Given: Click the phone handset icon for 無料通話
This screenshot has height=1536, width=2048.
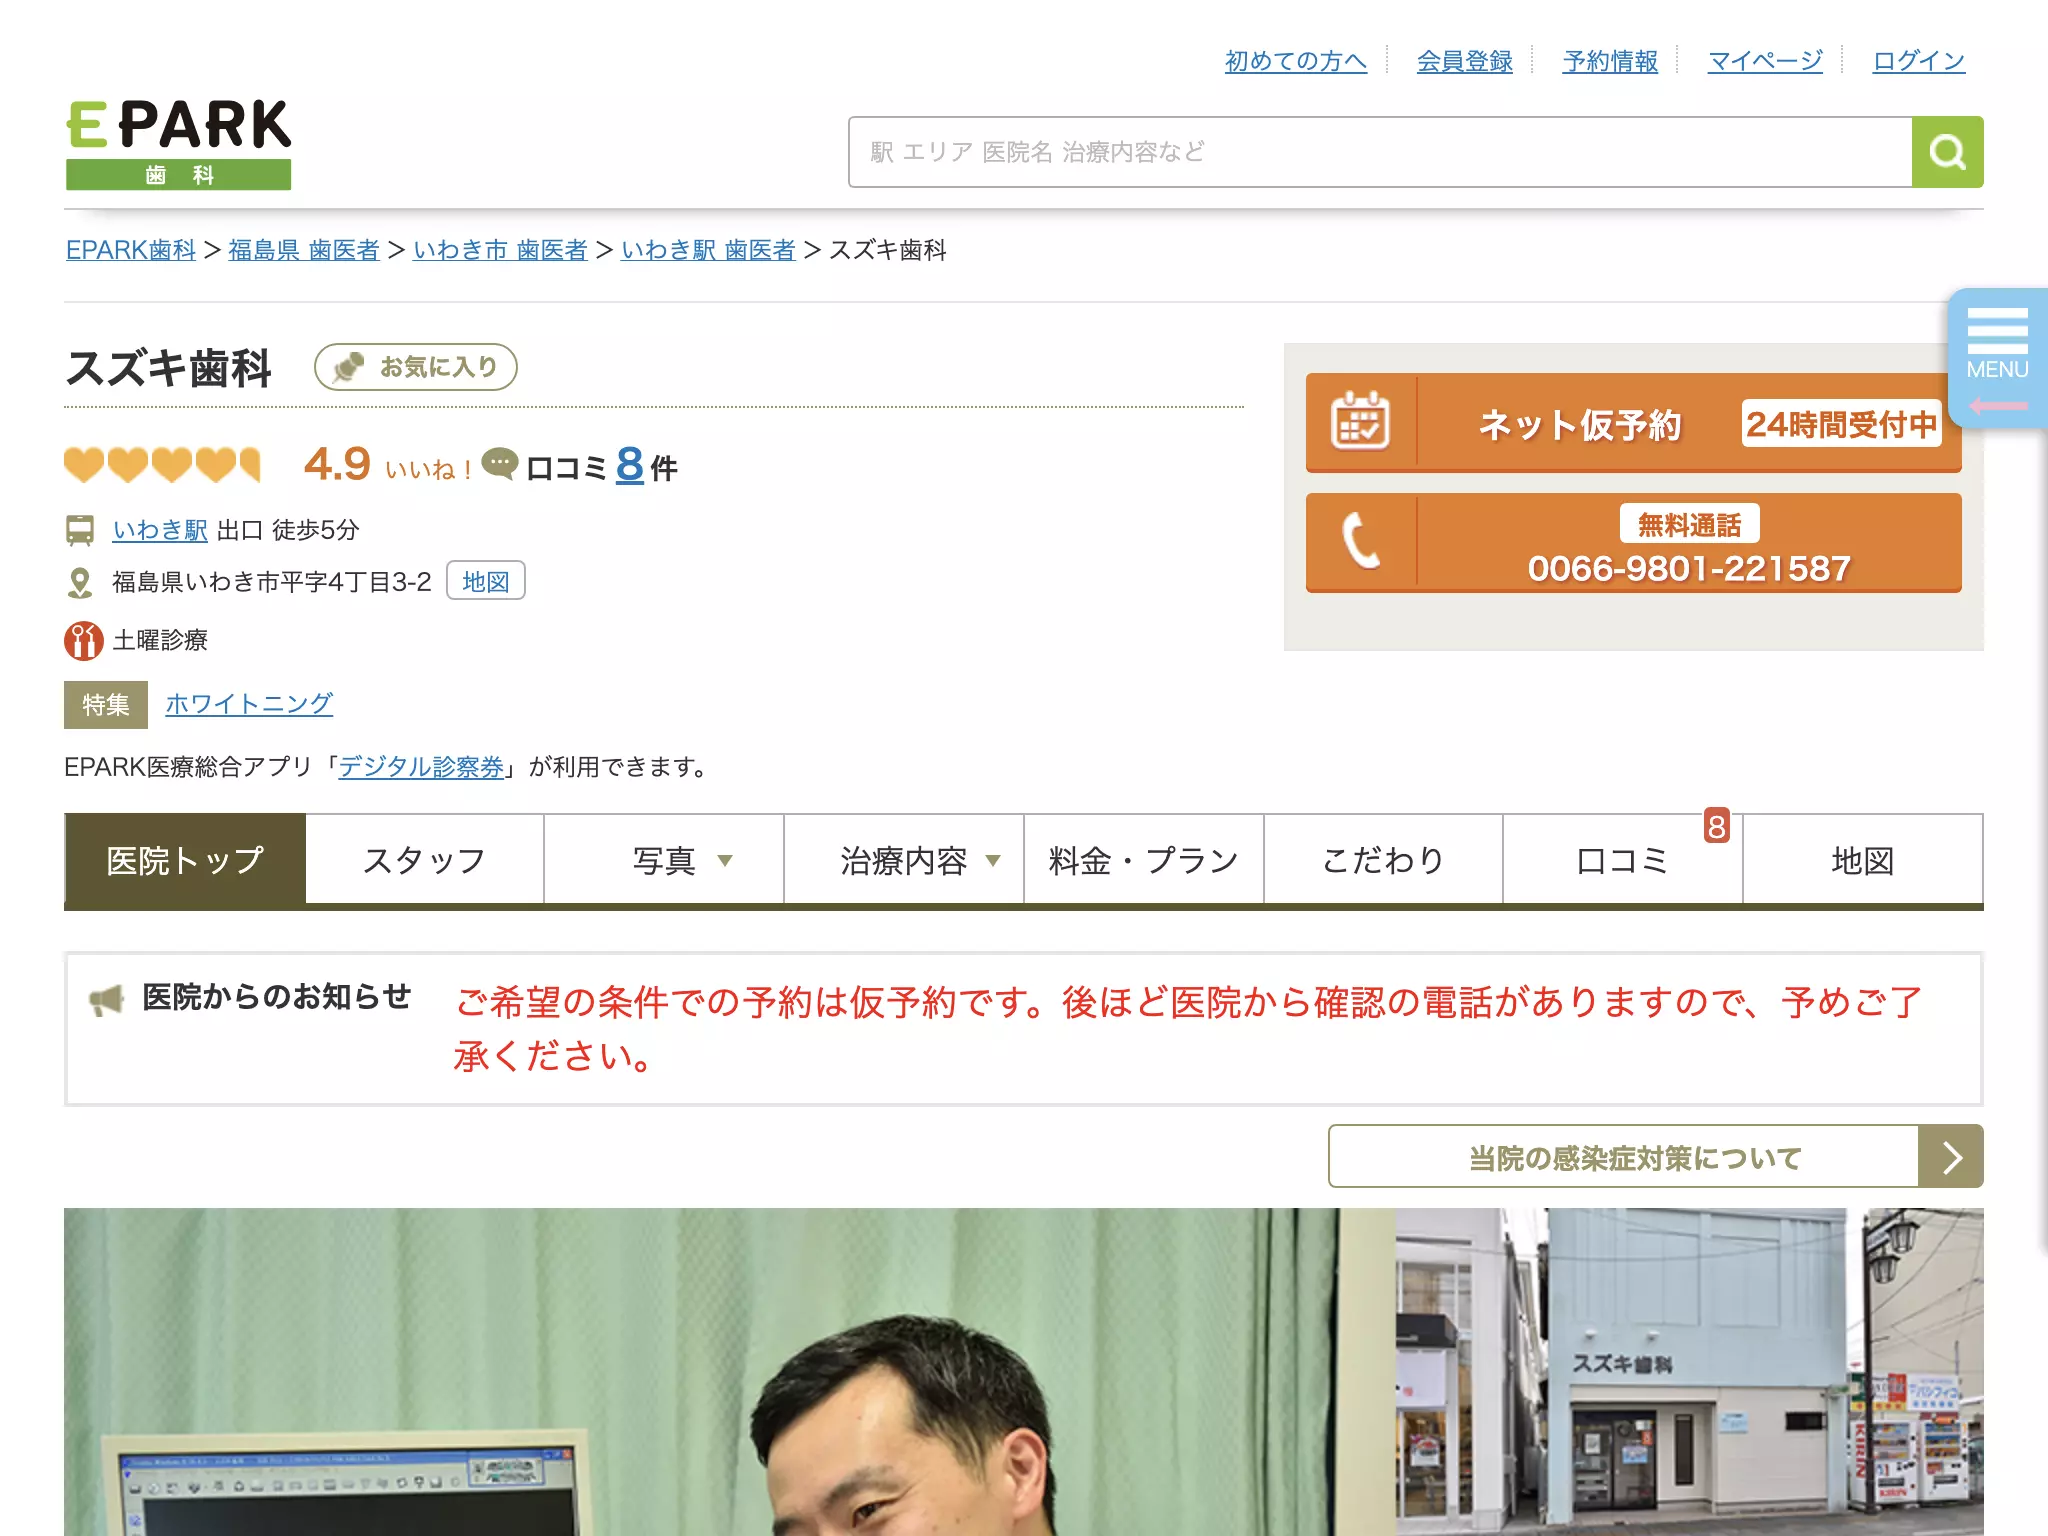Looking at the screenshot, I should (1361, 541).
